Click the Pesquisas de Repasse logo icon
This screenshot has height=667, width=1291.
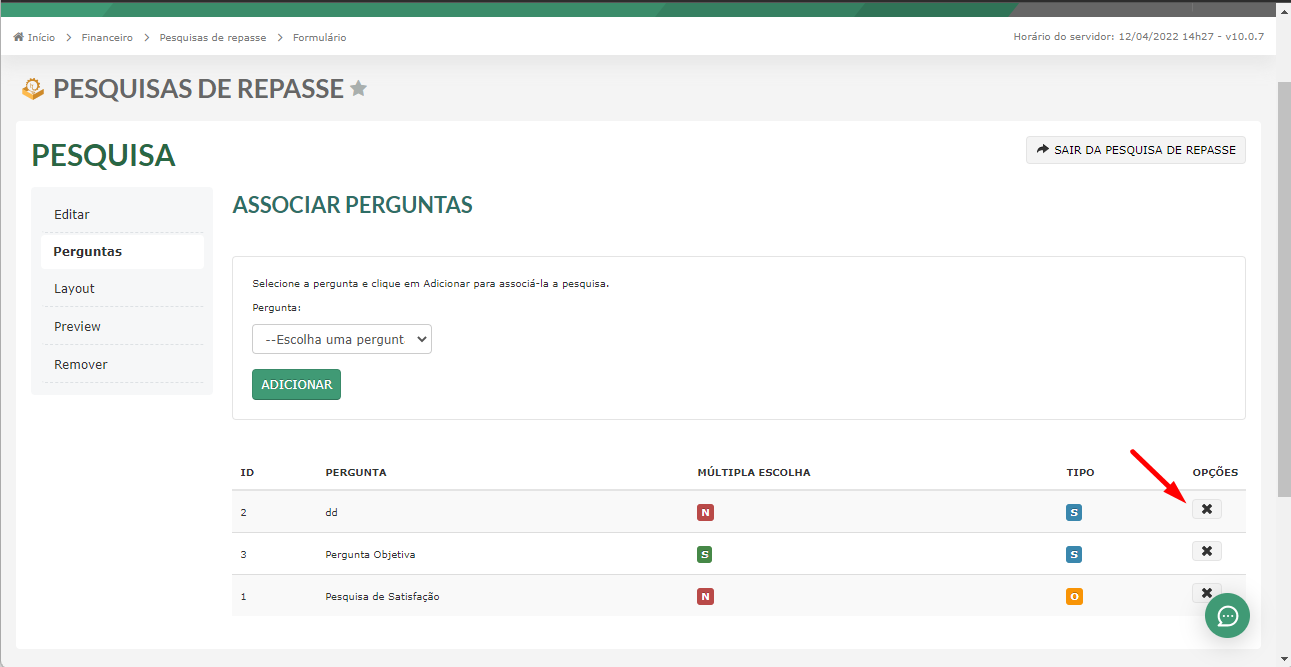click(33, 89)
